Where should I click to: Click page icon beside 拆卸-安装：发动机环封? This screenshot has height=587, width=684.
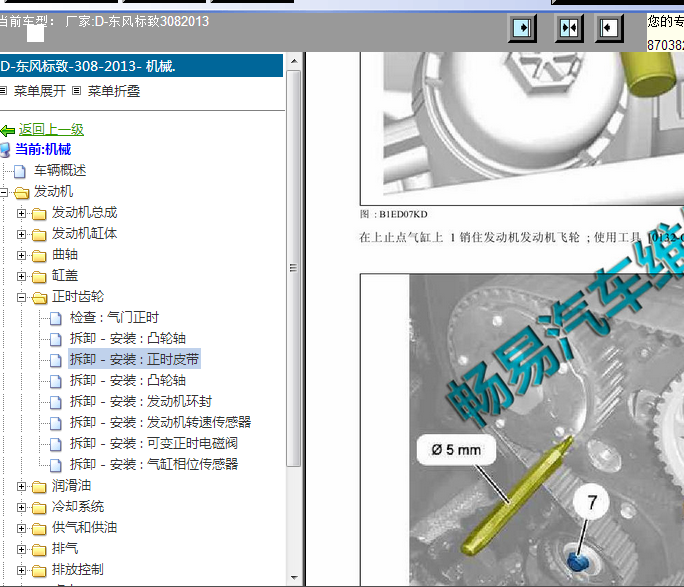coord(55,402)
